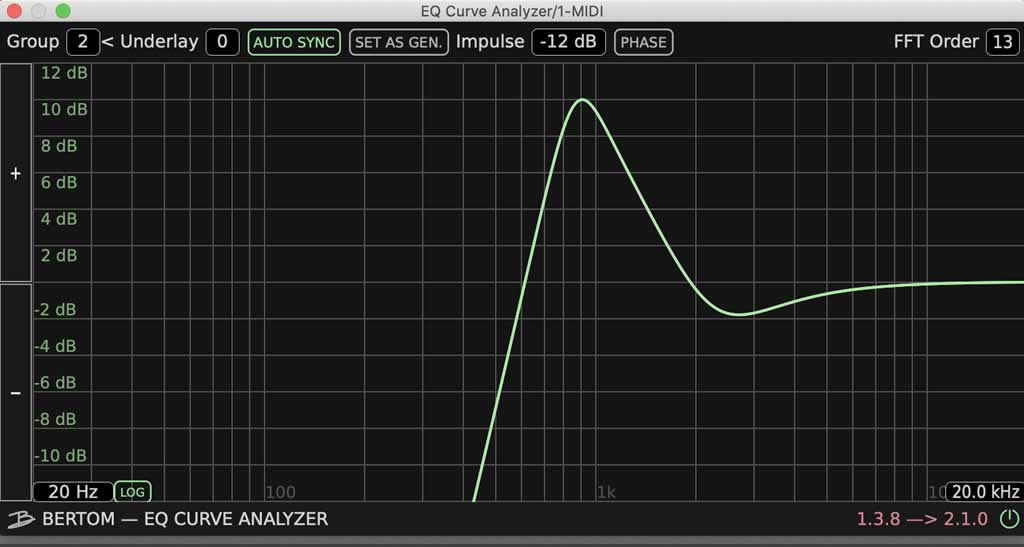Image resolution: width=1024 pixels, height=547 pixels.
Task: Toggle the PHASE display button
Action: [643, 43]
